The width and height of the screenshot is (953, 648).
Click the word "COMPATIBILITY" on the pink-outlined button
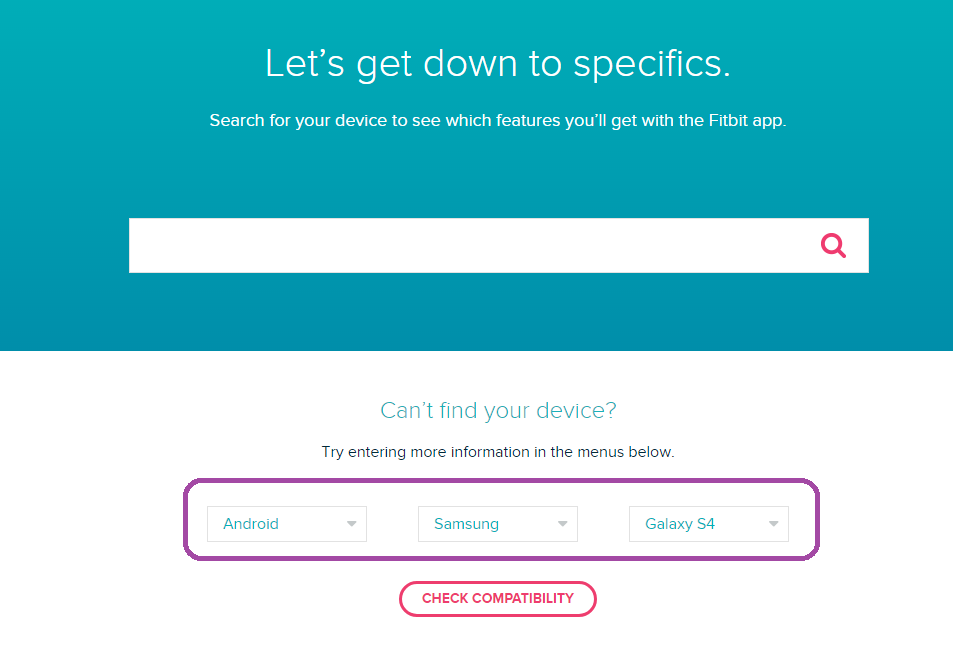coord(523,599)
